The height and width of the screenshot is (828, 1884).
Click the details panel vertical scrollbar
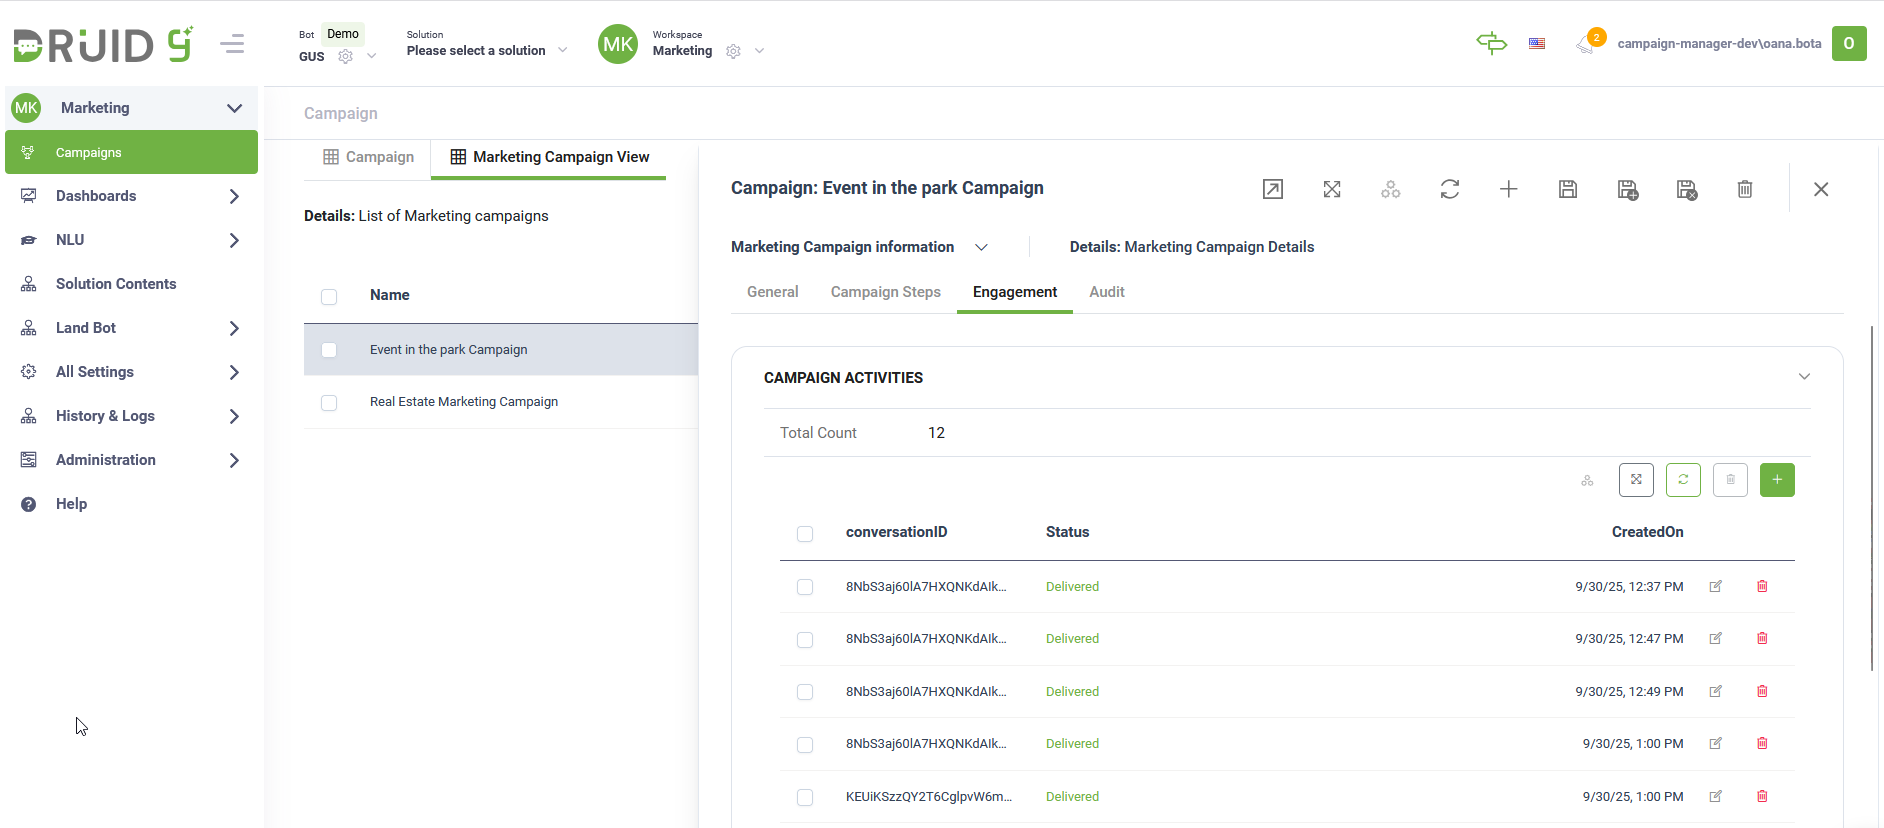1871,498
